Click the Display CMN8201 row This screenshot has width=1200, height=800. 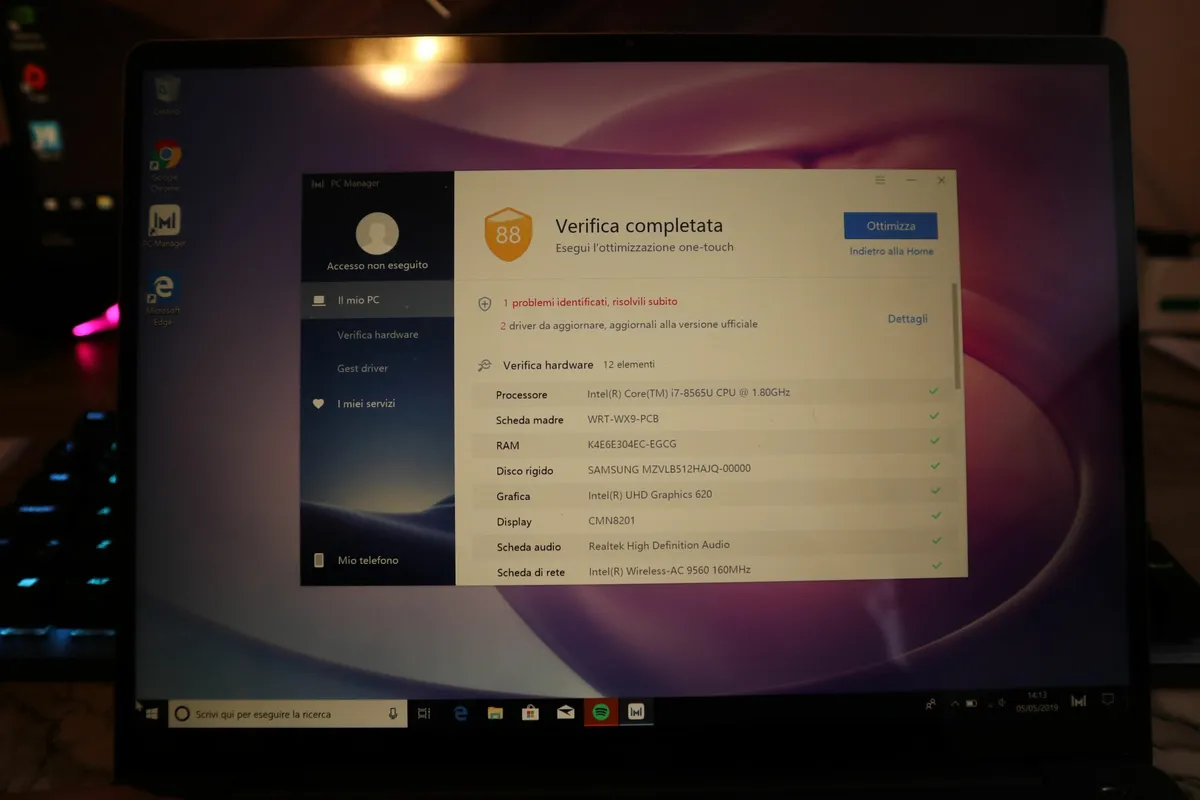(x=716, y=521)
